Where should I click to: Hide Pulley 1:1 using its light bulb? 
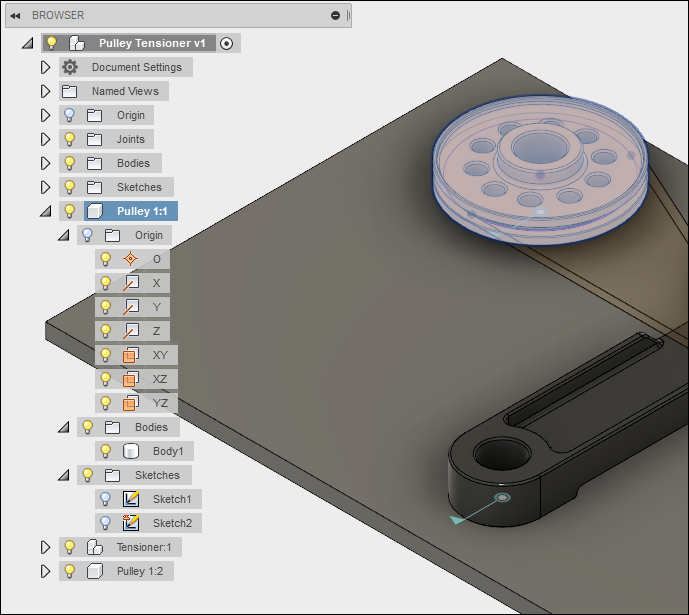(69, 211)
